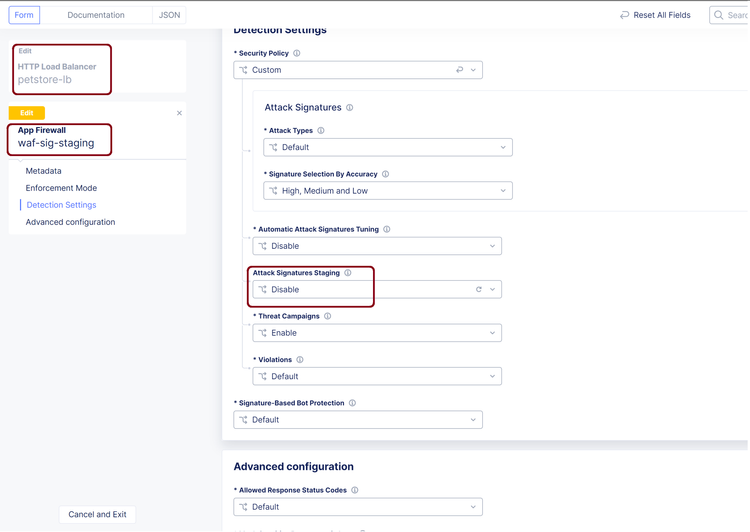Open the Attack Types dropdown
Image resolution: width=750 pixels, height=532 pixels.
point(388,147)
